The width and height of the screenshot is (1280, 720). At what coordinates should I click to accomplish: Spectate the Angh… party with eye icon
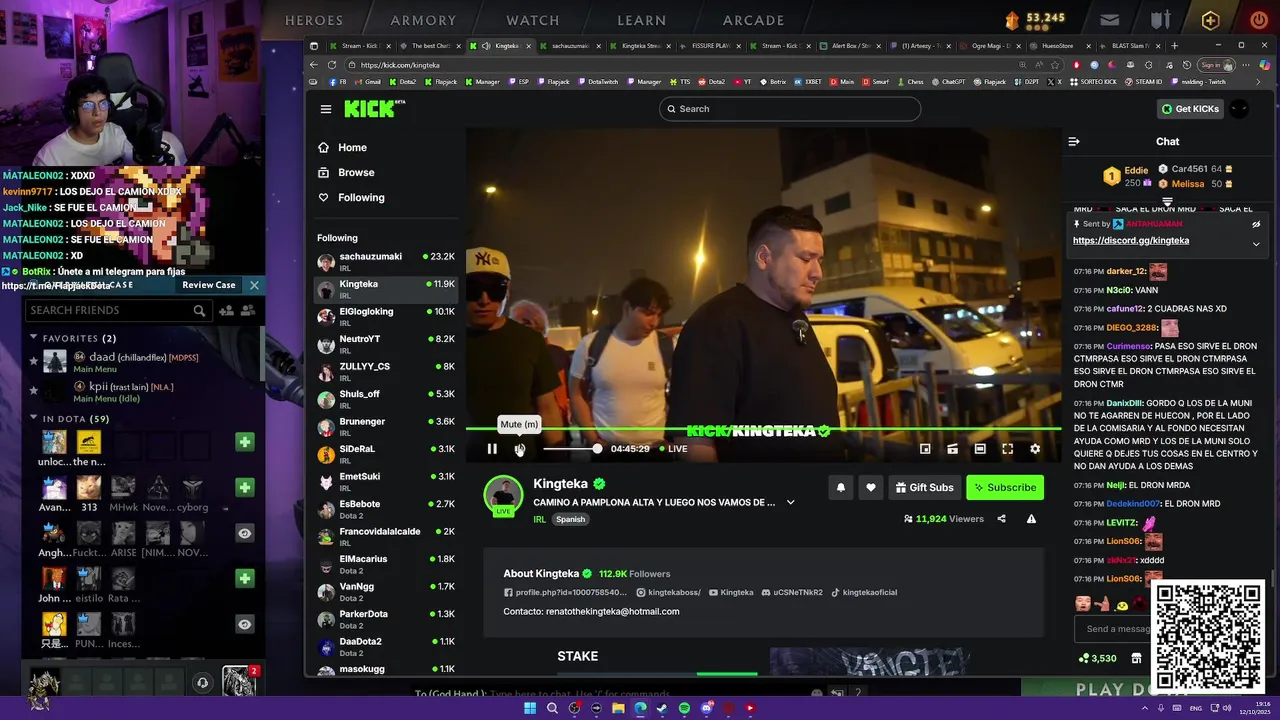point(245,533)
